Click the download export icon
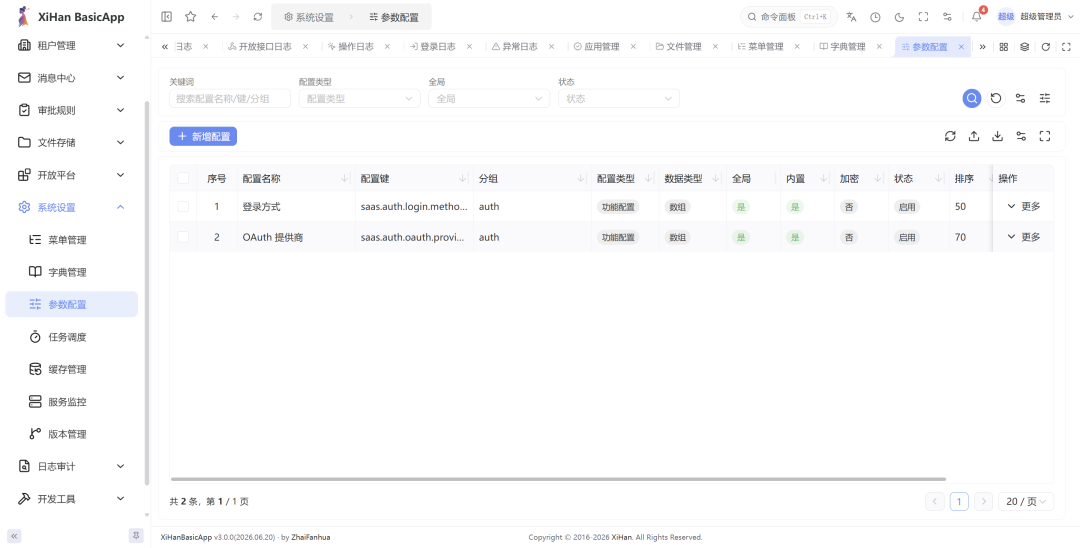The image size is (1080, 548). tap(997, 136)
